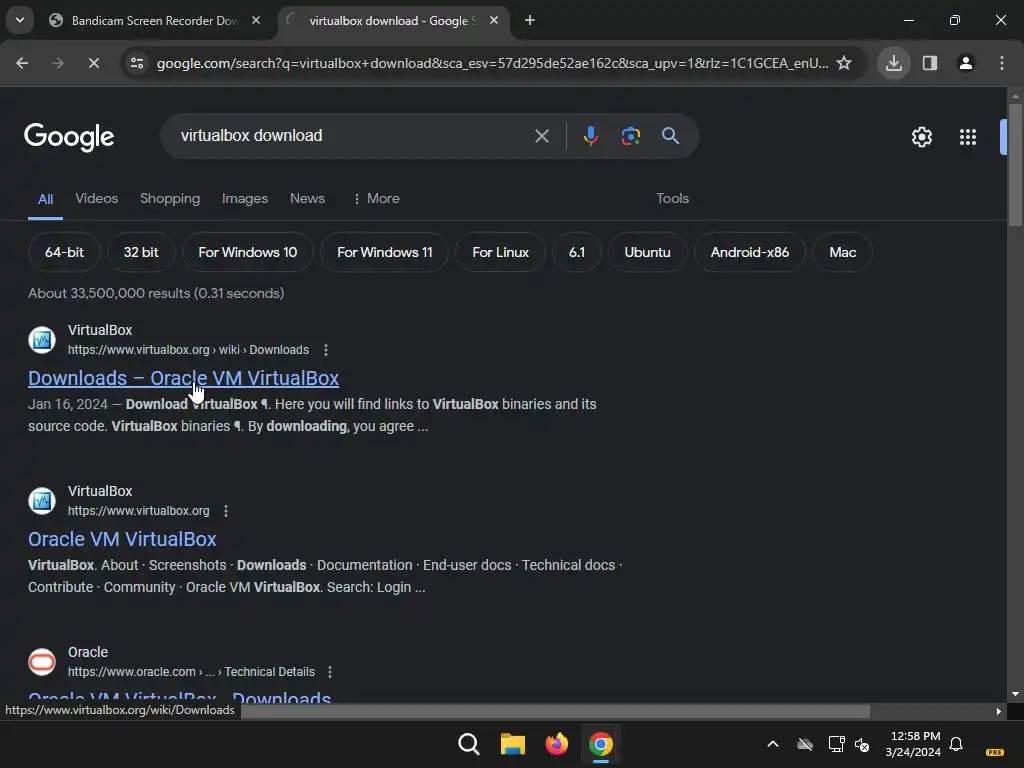Open Windows taskbar search
Viewport: 1024px width, 768px height.
click(x=468, y=744)
